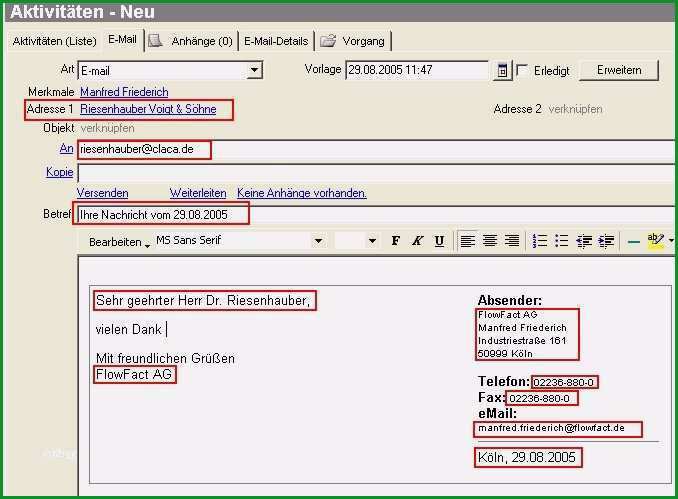Center align the message text
Viewport: 678px width, 499px height.
490,241
